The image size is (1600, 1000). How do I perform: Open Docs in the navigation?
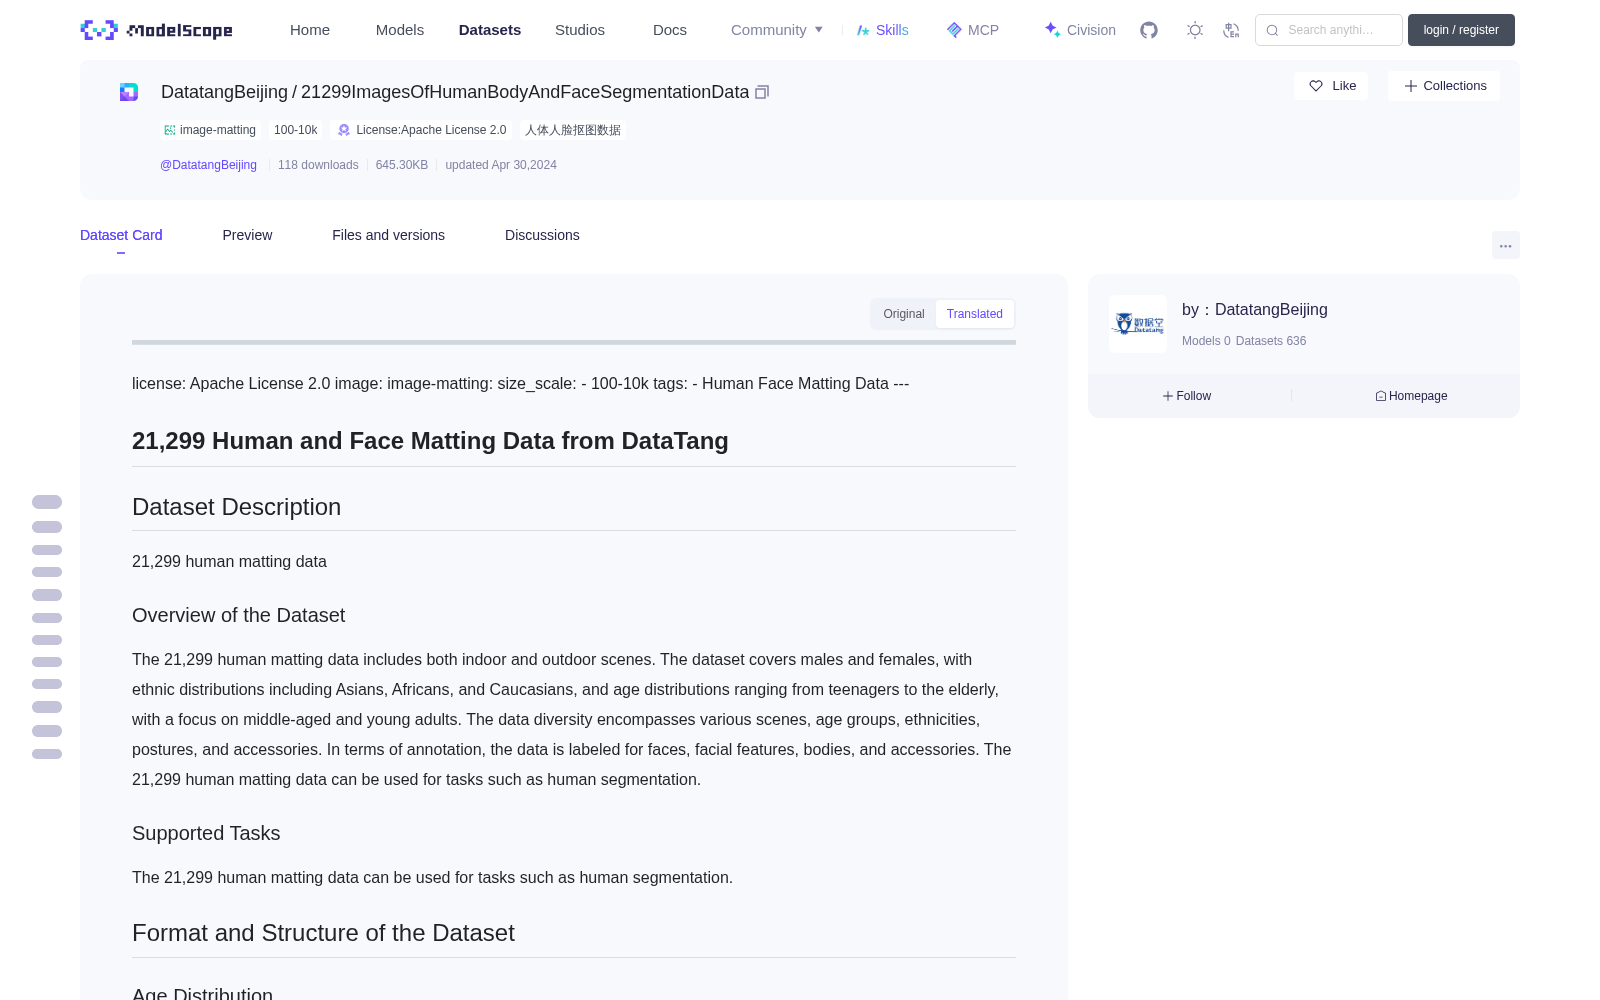point(670,30)
